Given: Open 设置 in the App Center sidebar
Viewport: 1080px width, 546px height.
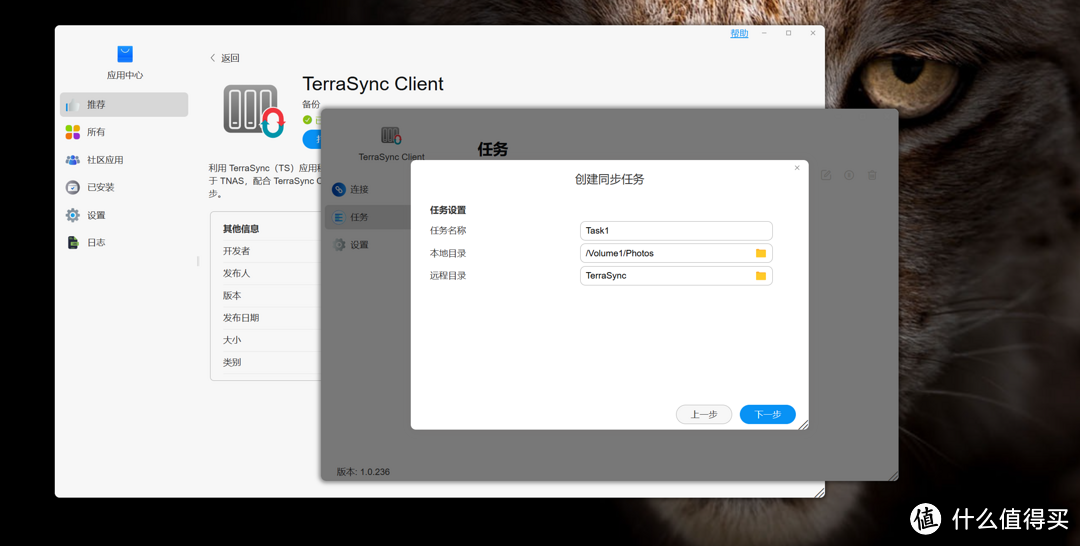Looking at the screenshot, I should [x=124, y=215].
